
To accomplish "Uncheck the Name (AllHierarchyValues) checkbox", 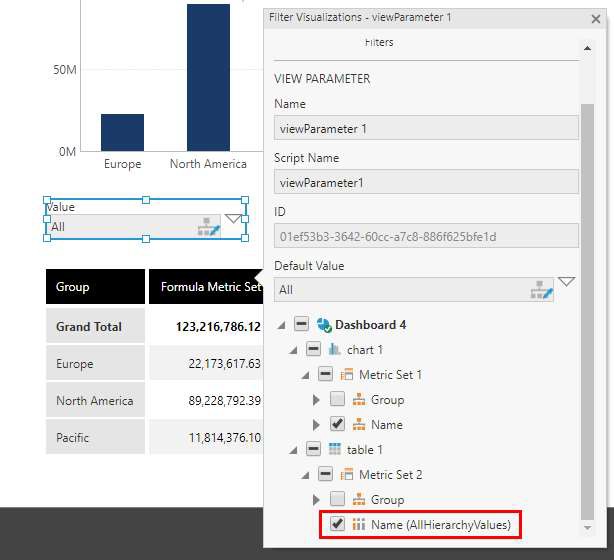I will coord(337,524).
